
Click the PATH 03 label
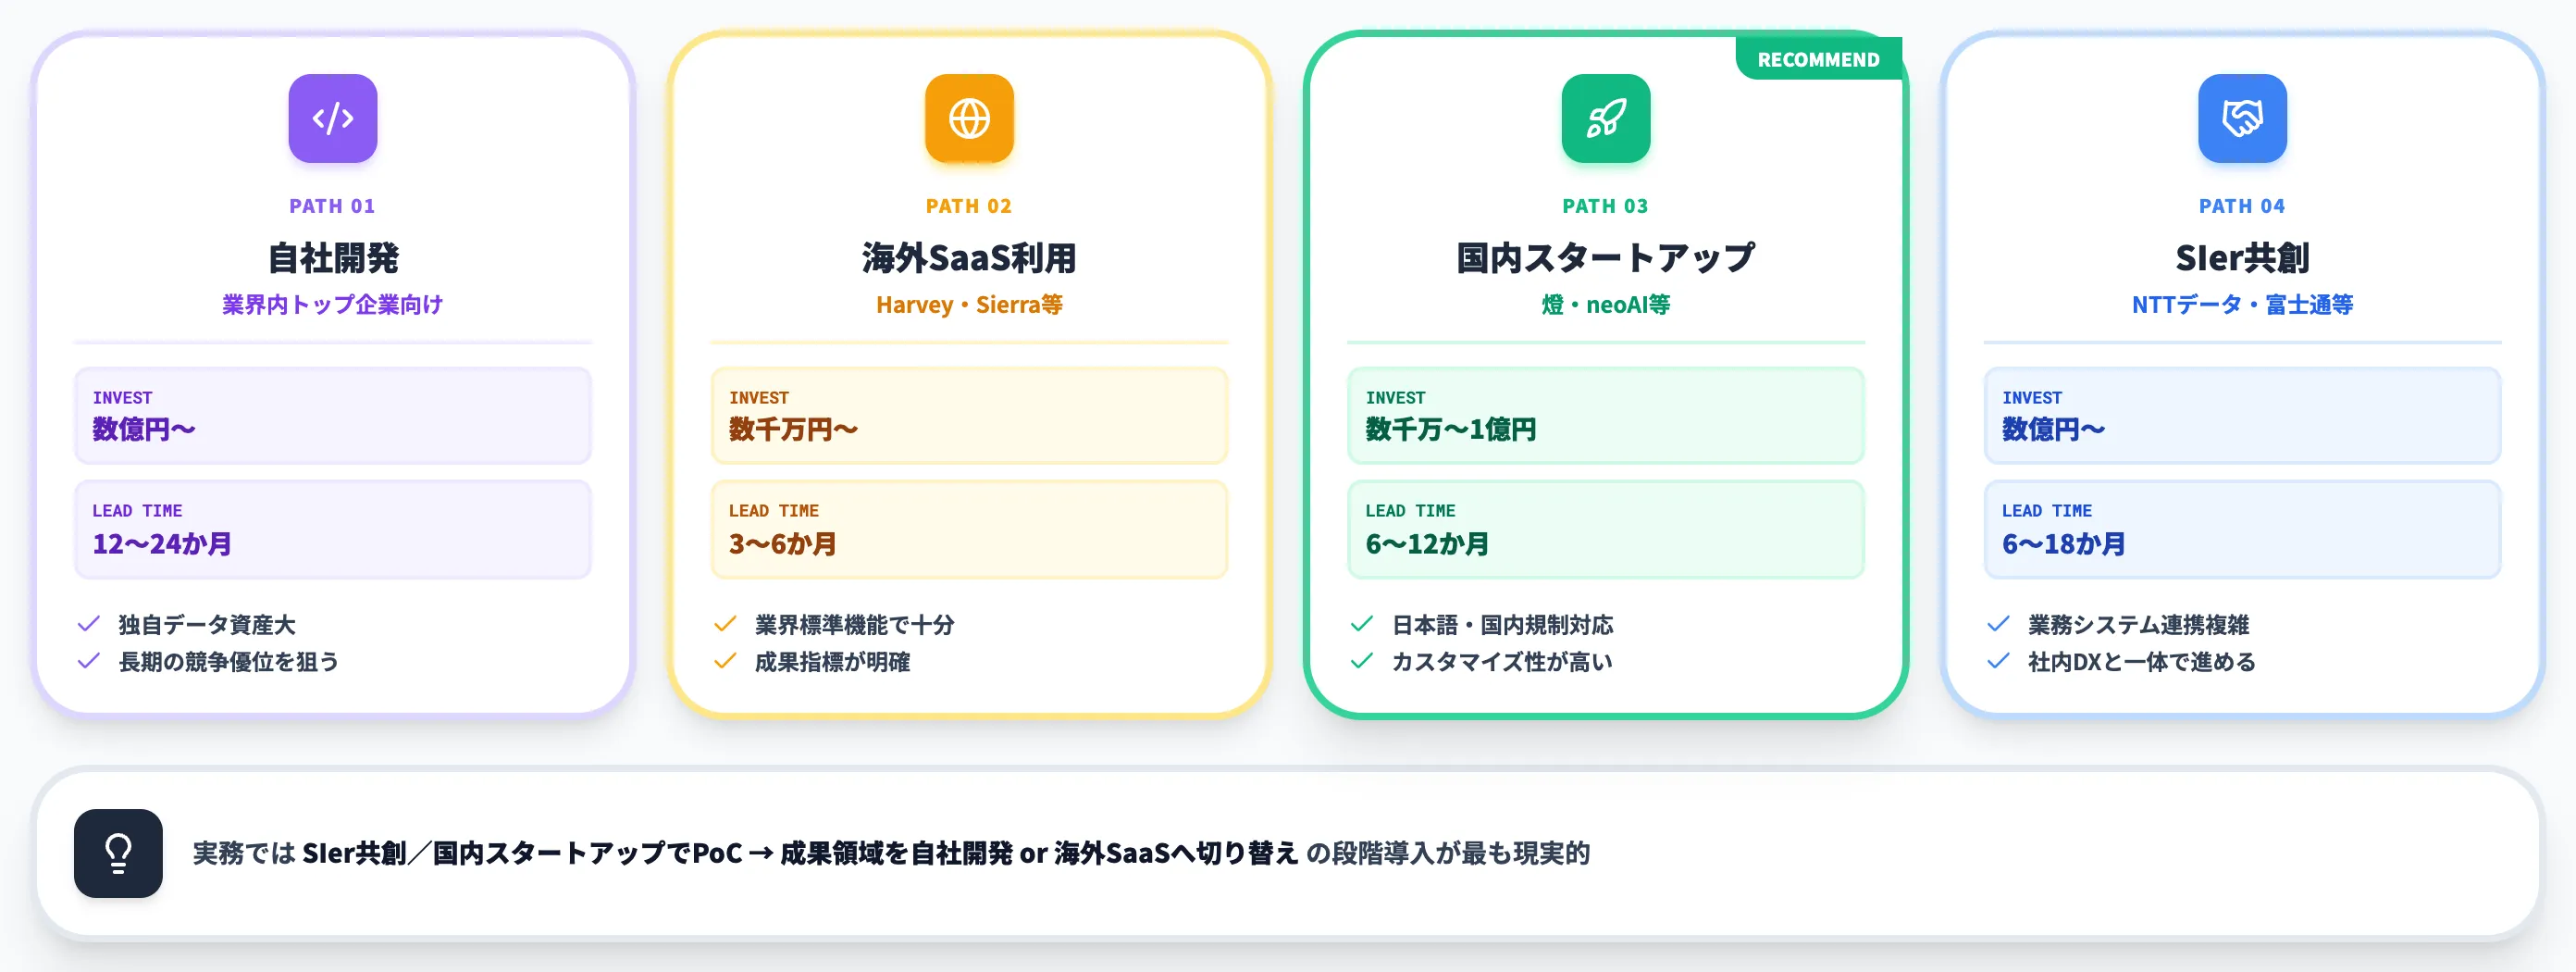pos(1605,206)
